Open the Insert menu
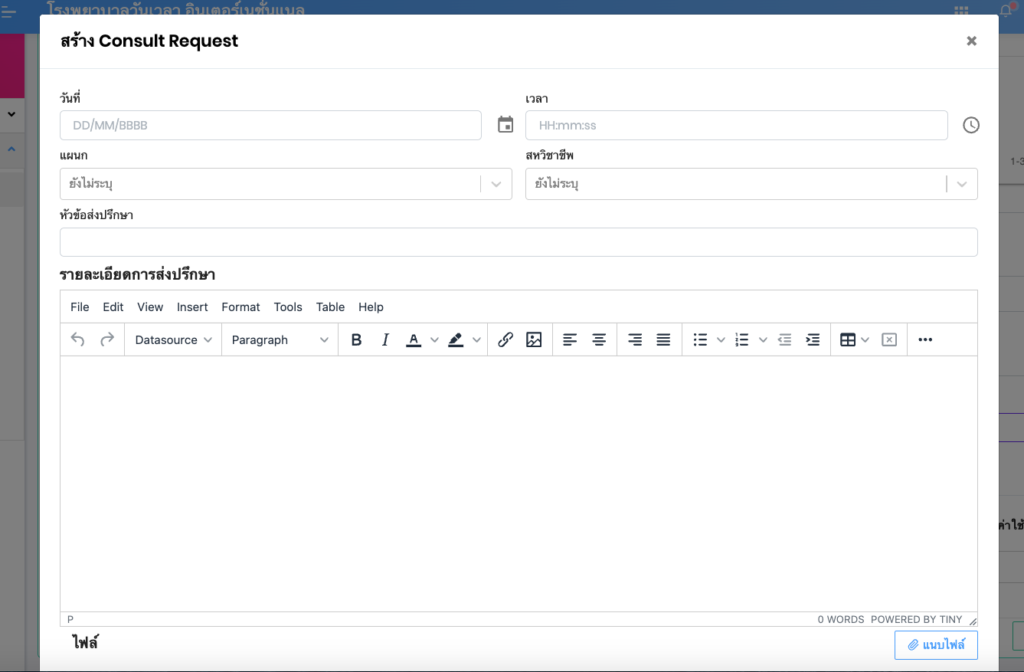The image size is (1024, 672). [x=192, y=307]
